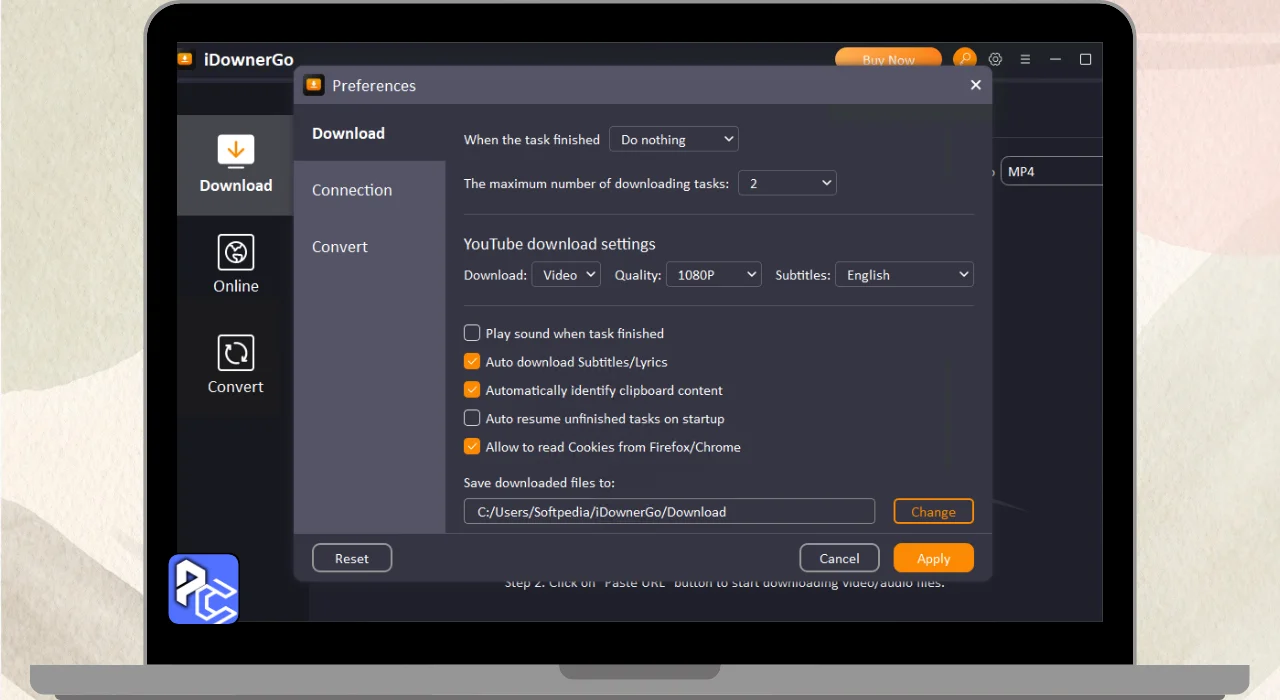Open the hamburger menu in the title bar
1280x700 pixels.
1025,59
